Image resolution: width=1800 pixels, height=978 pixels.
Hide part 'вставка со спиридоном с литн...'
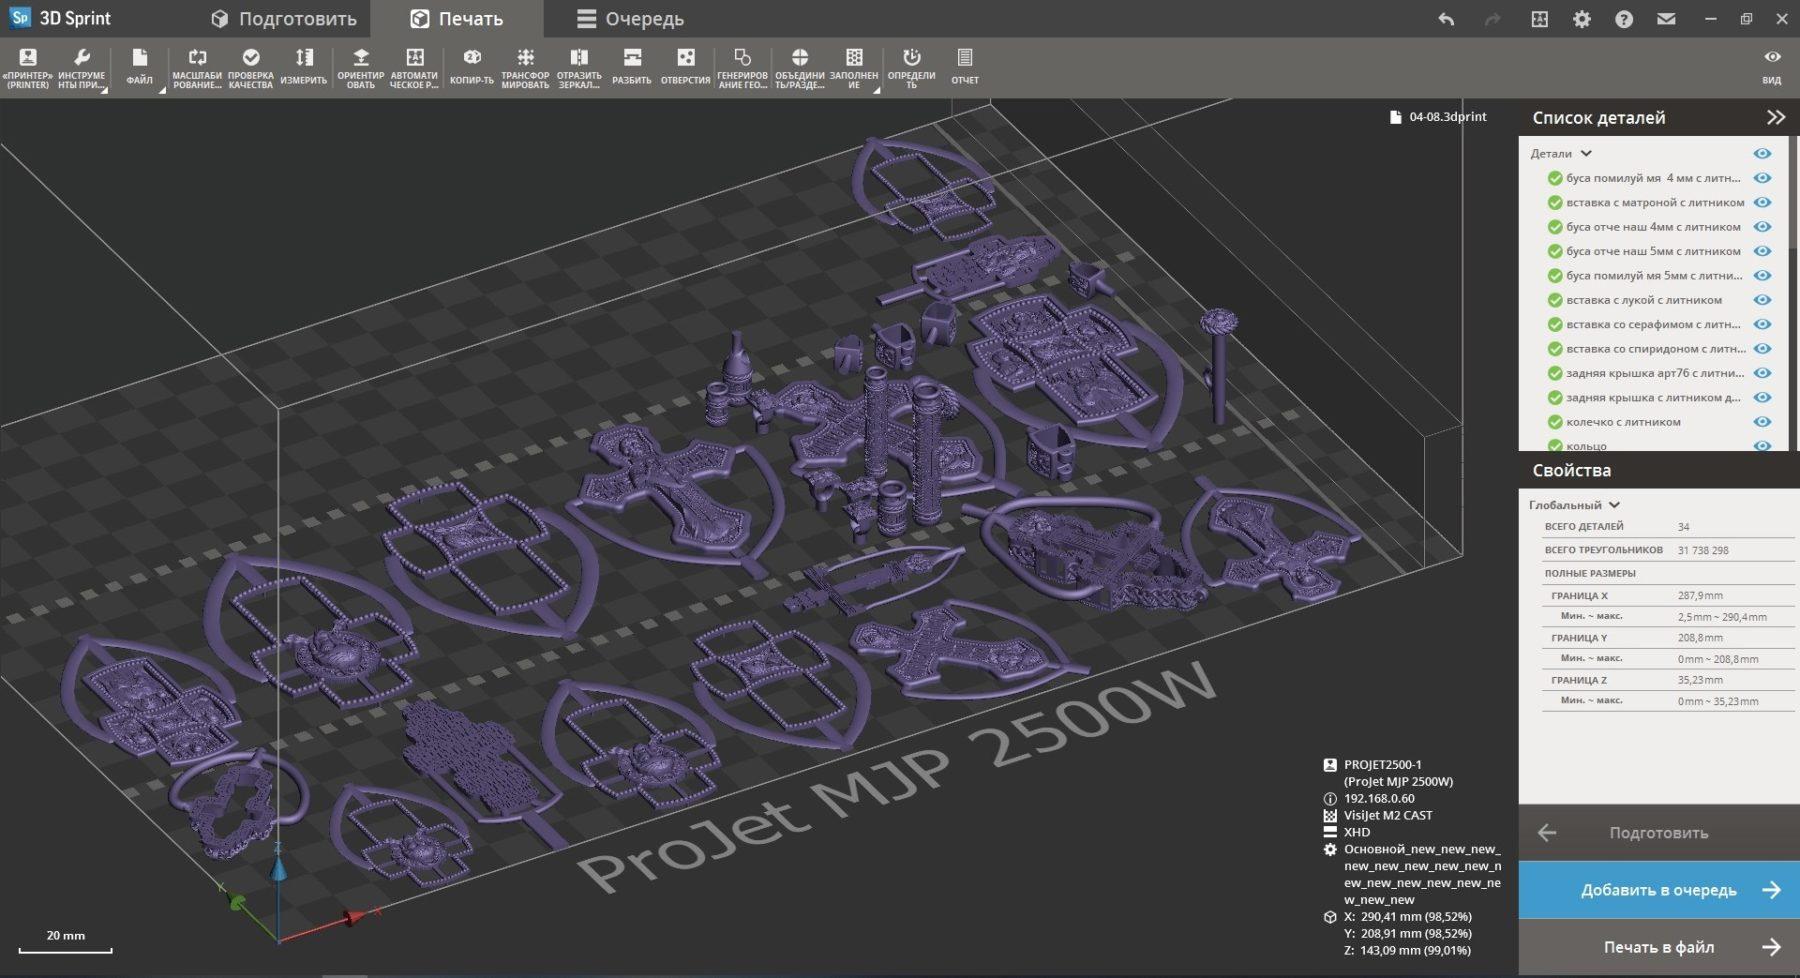coord(1762,349)
